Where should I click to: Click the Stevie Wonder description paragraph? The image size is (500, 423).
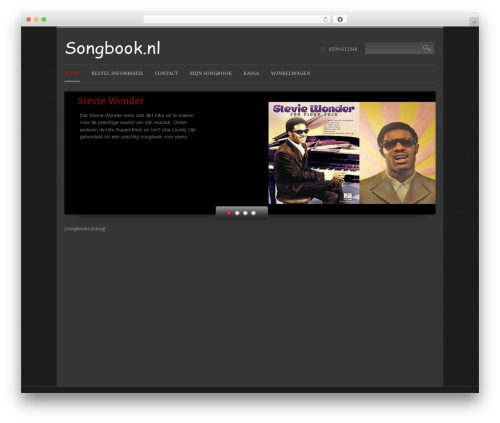point(138,126)
